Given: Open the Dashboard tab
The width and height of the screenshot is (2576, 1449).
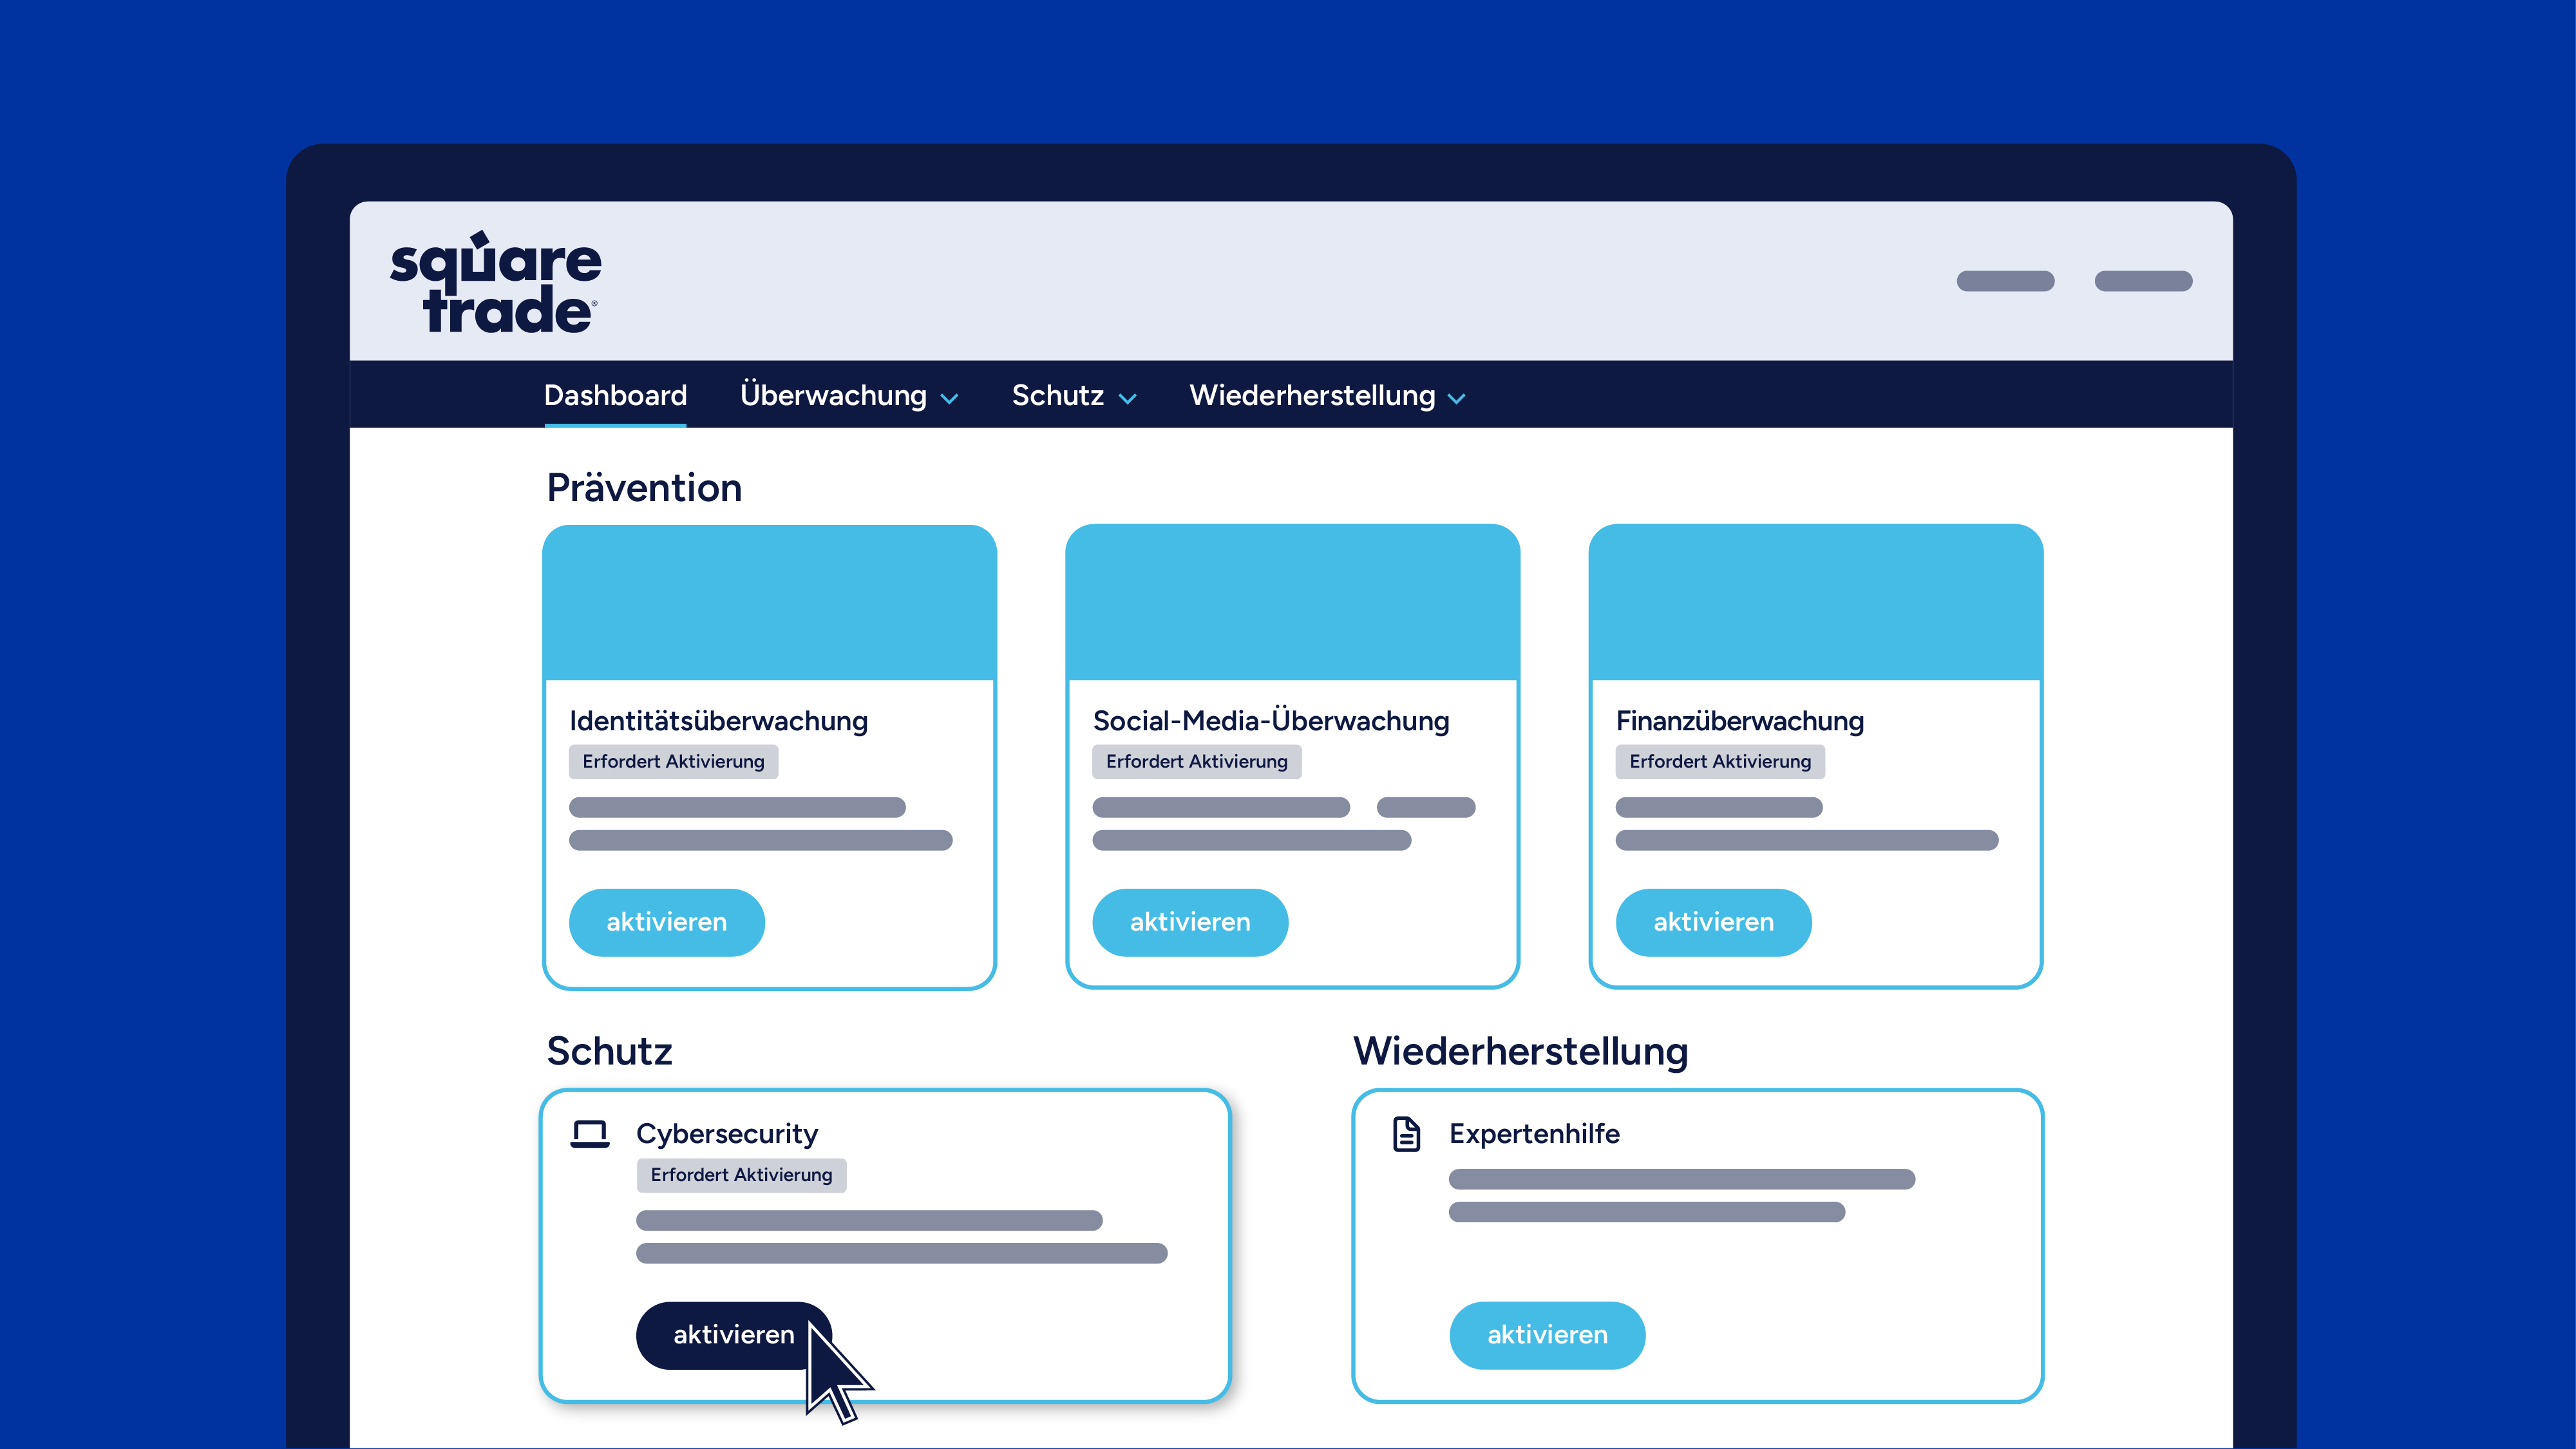Looking at the screenshot, I should (x=615, y=395).
